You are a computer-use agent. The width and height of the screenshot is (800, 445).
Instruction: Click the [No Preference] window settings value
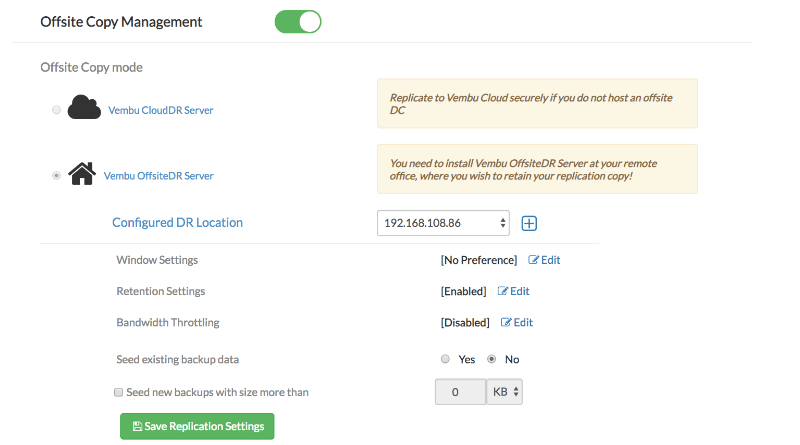coord(479,260)
